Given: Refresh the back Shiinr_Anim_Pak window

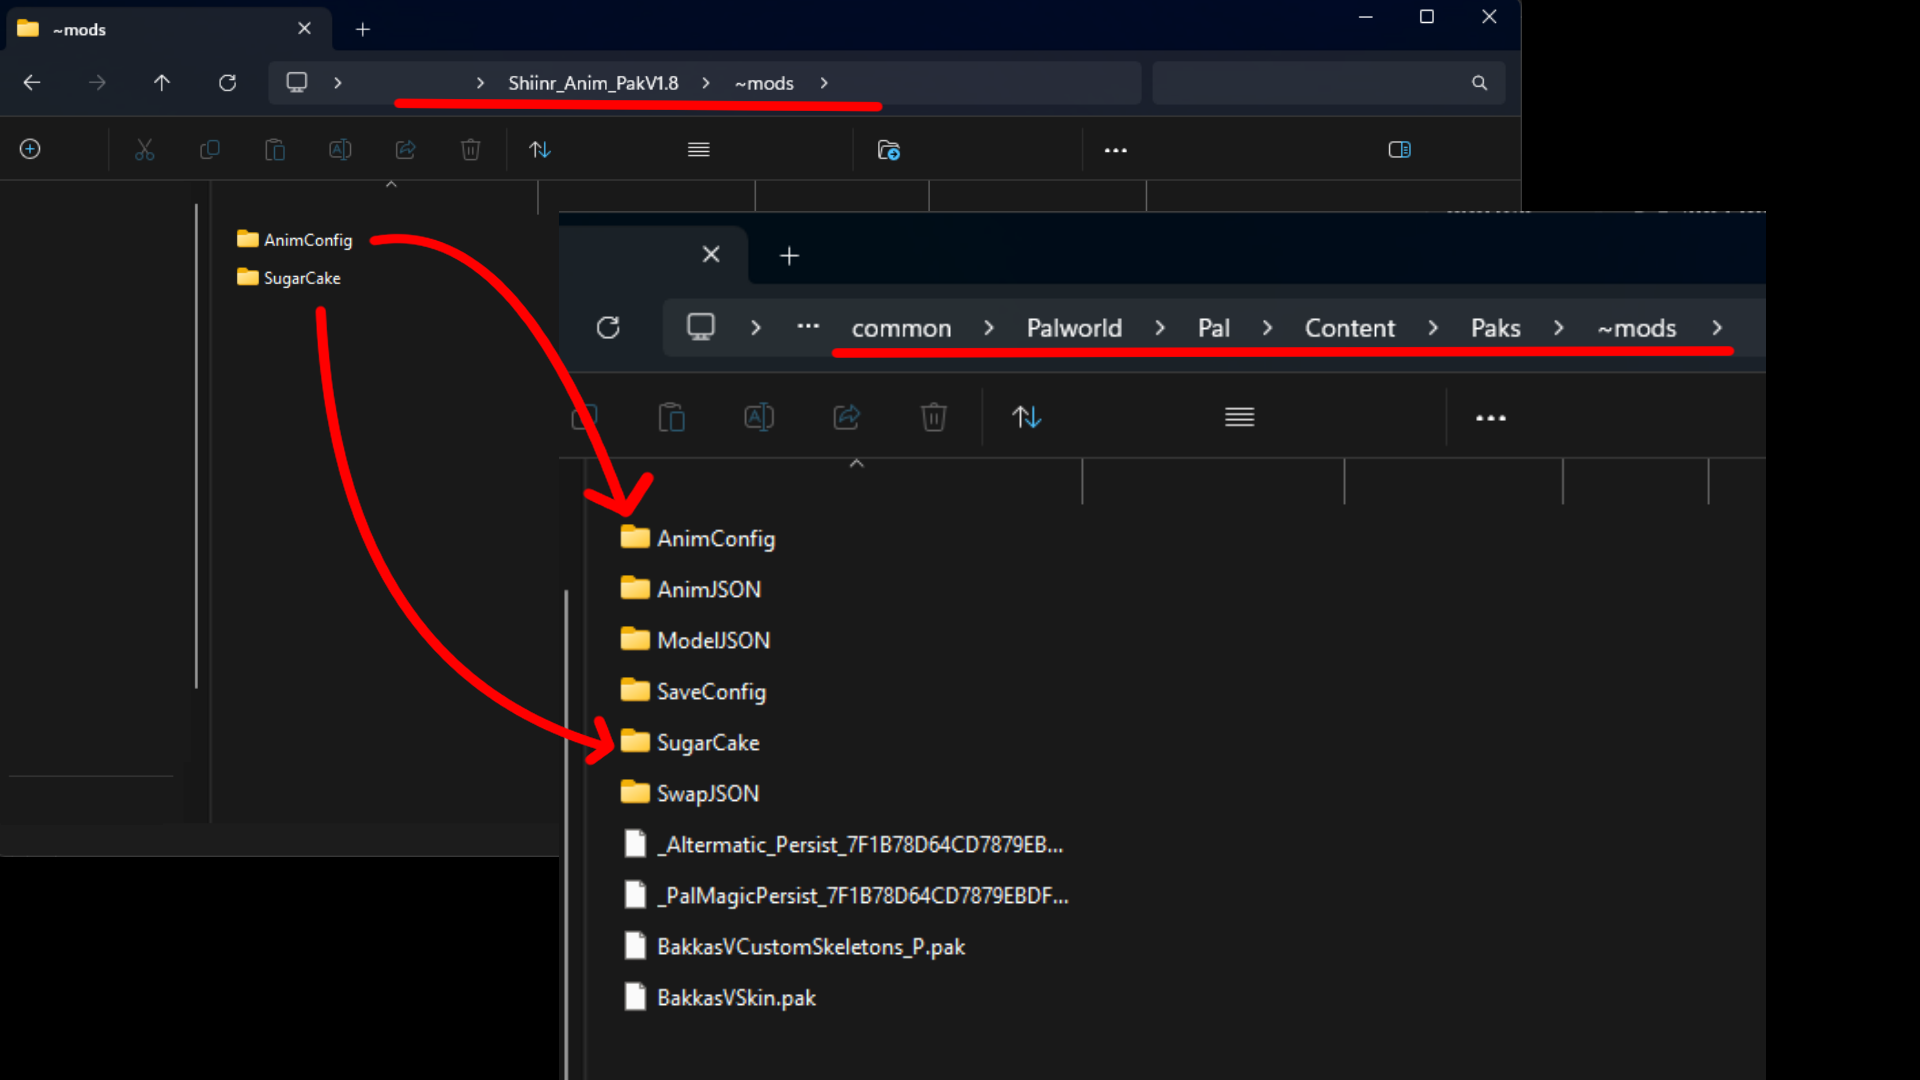Looking at the screenshot, I should point(228,83).
